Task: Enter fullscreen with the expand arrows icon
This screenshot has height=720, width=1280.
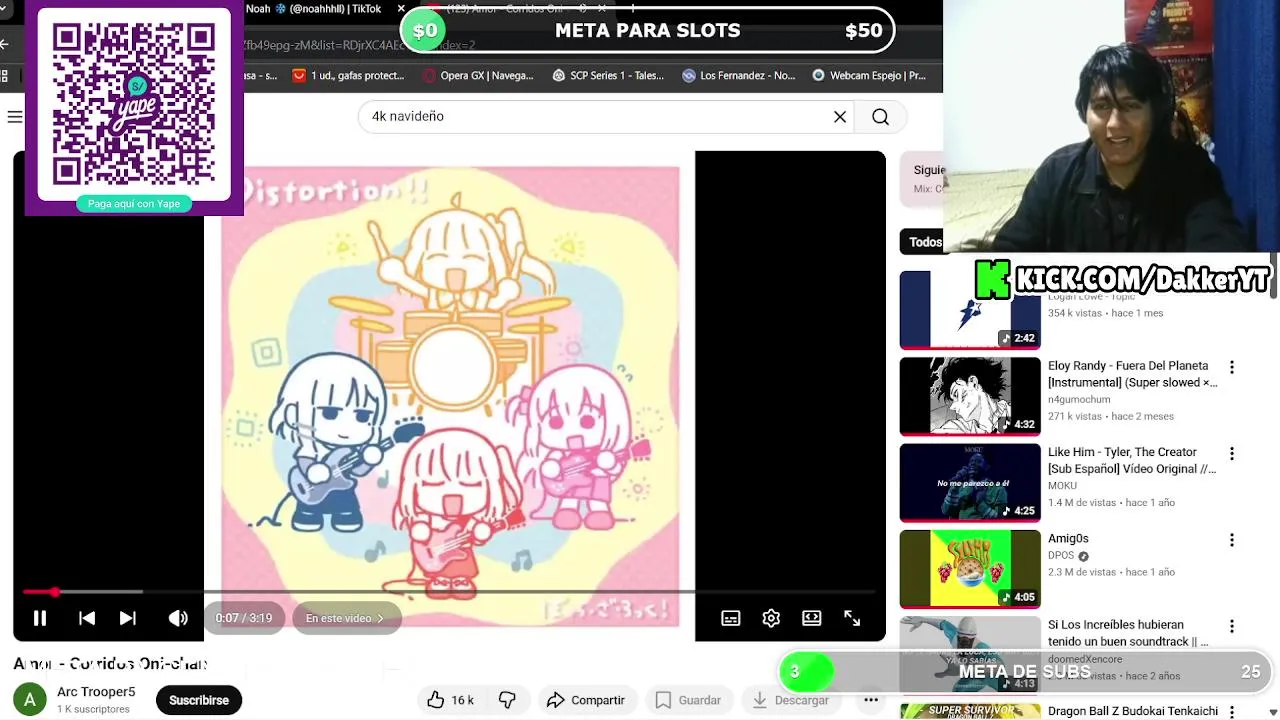Action: tap(852, 618)
